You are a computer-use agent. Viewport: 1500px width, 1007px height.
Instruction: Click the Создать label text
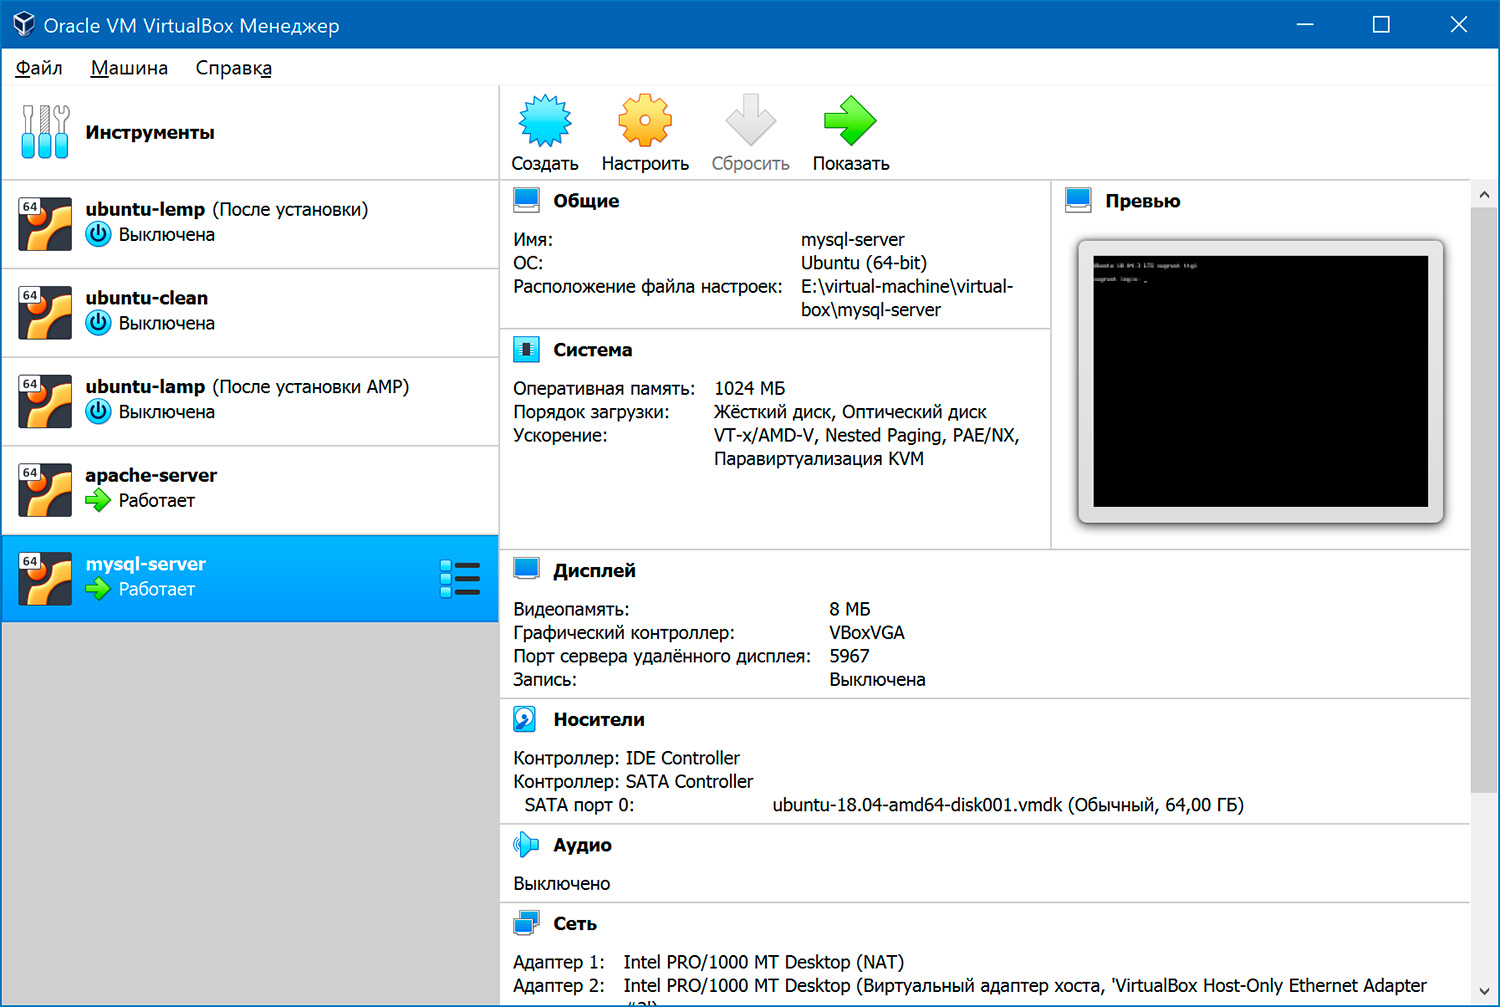coord(545,164)
